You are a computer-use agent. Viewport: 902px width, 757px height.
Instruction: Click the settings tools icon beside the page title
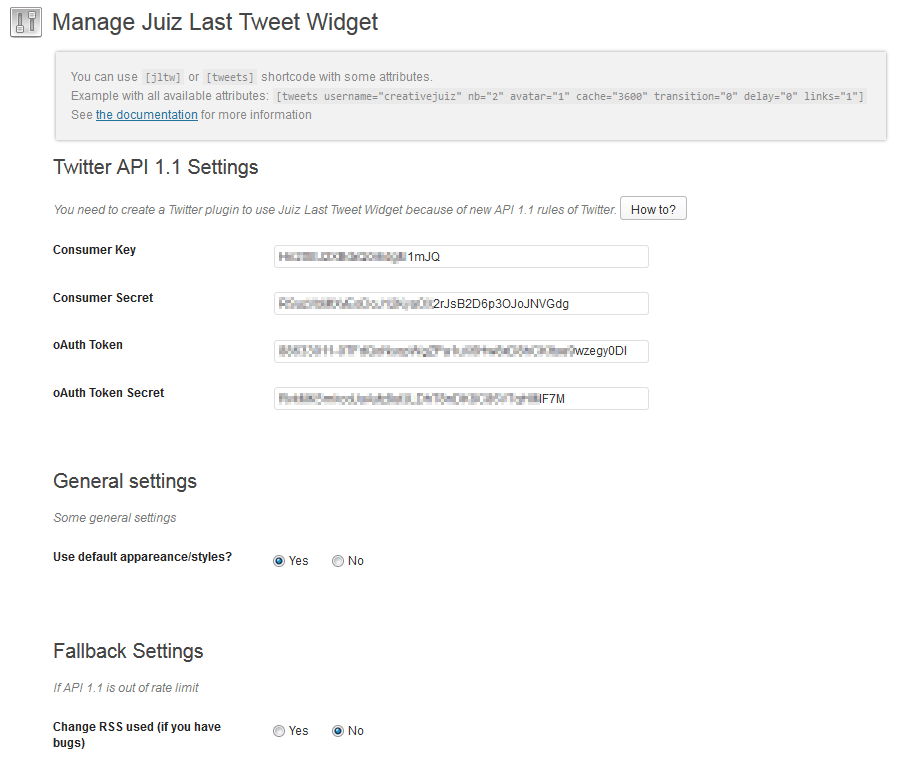click(26, 22)
